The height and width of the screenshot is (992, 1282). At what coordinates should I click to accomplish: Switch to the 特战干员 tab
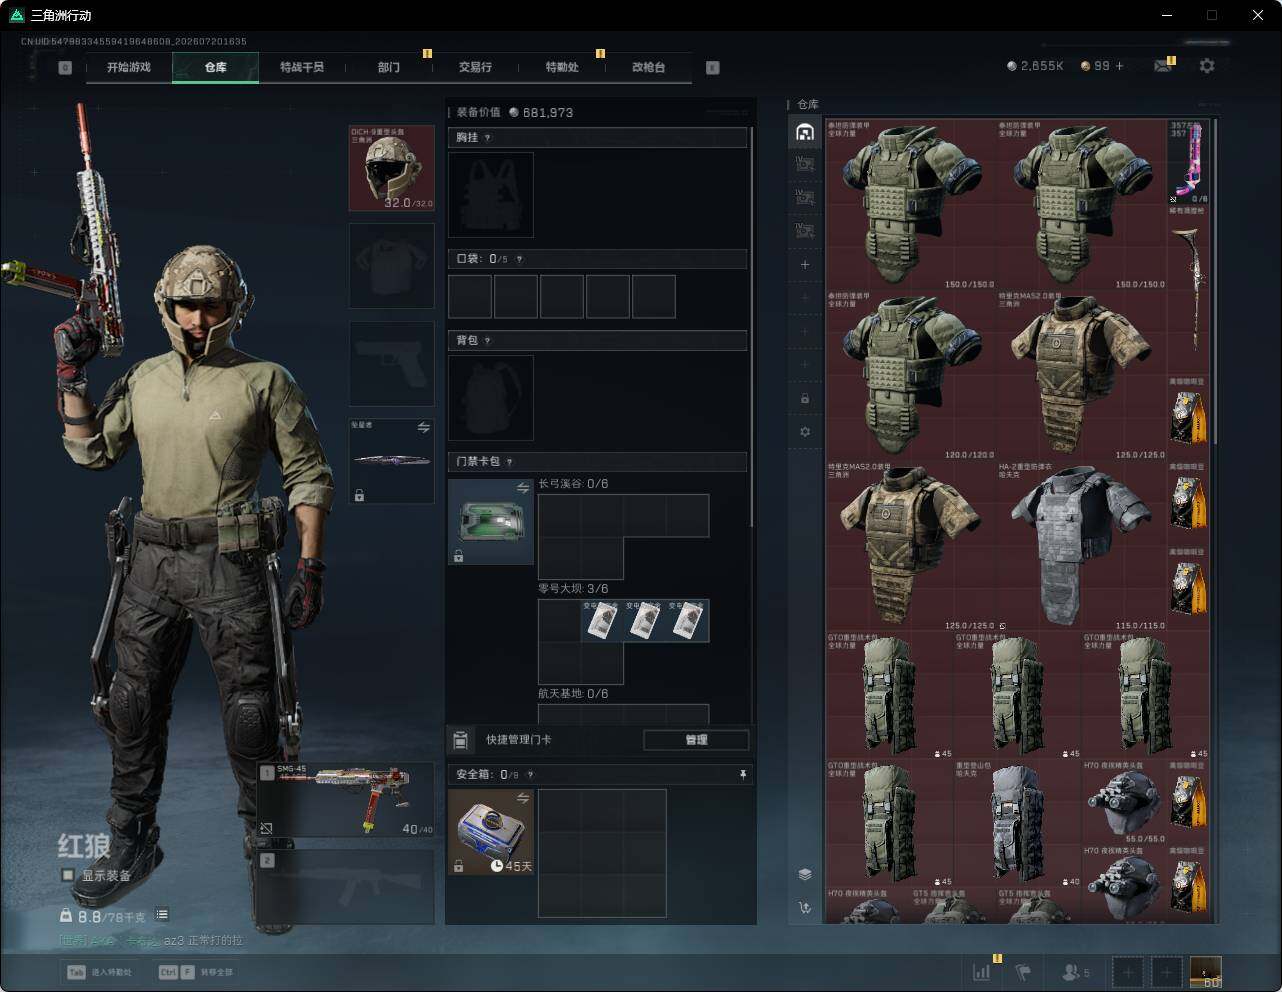click(302, 67)
